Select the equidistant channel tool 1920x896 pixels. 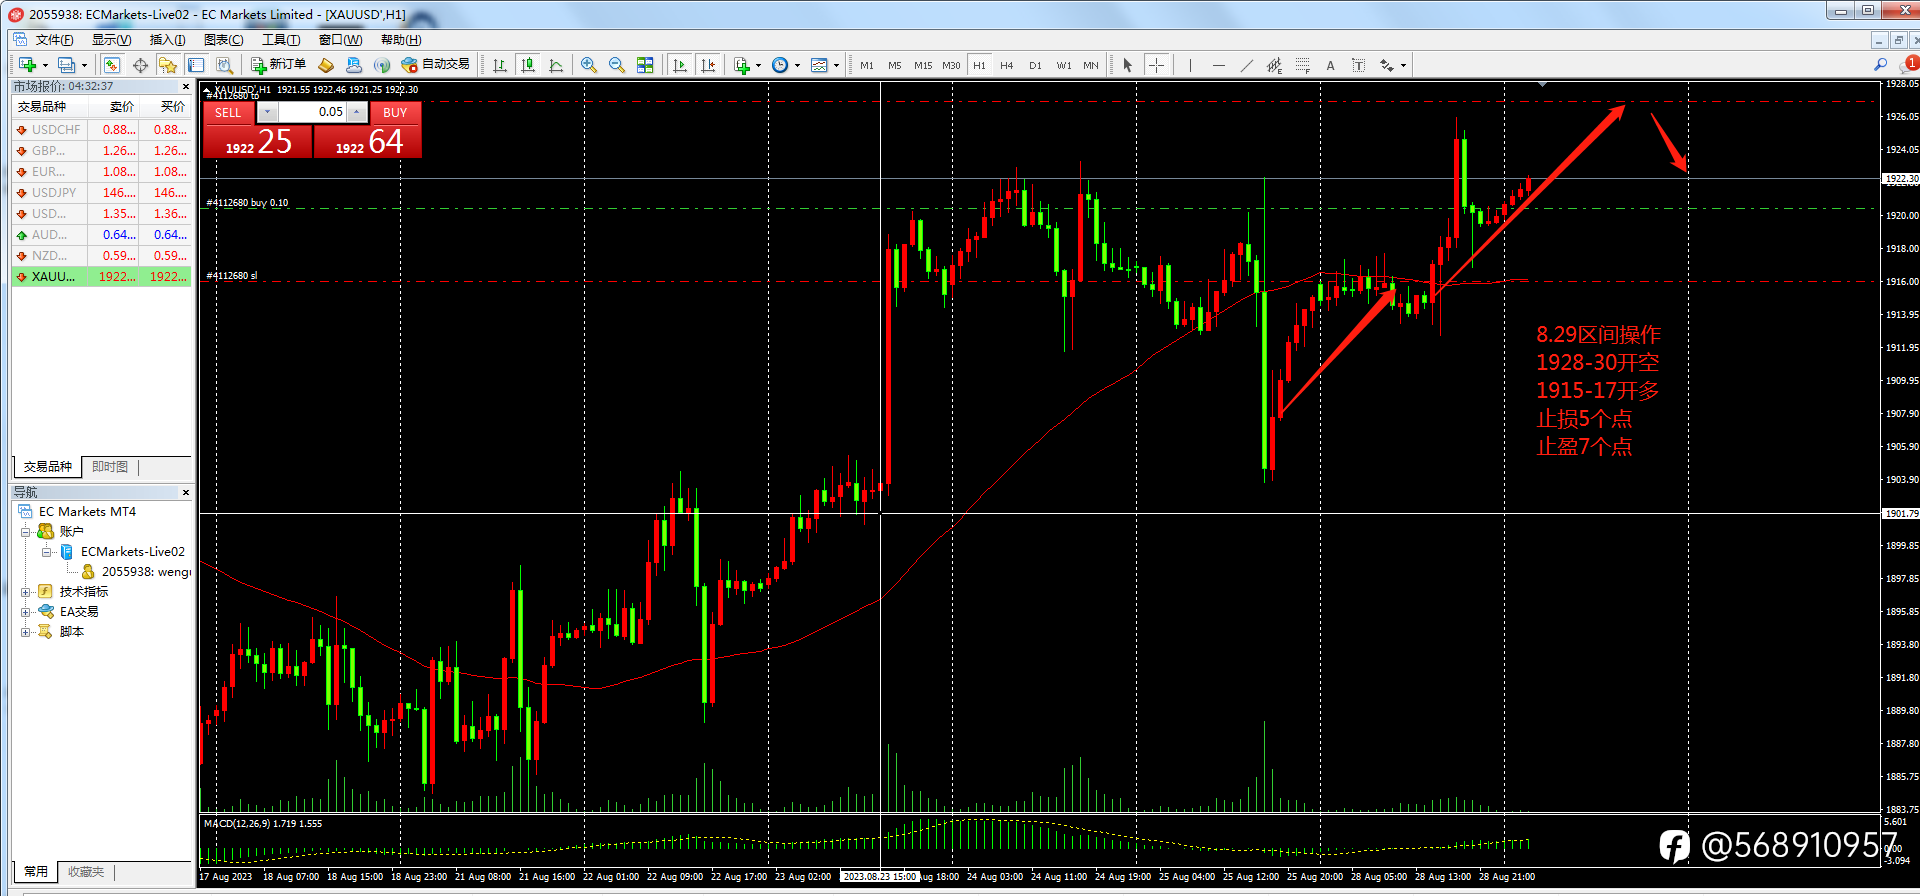(1274, 65)
